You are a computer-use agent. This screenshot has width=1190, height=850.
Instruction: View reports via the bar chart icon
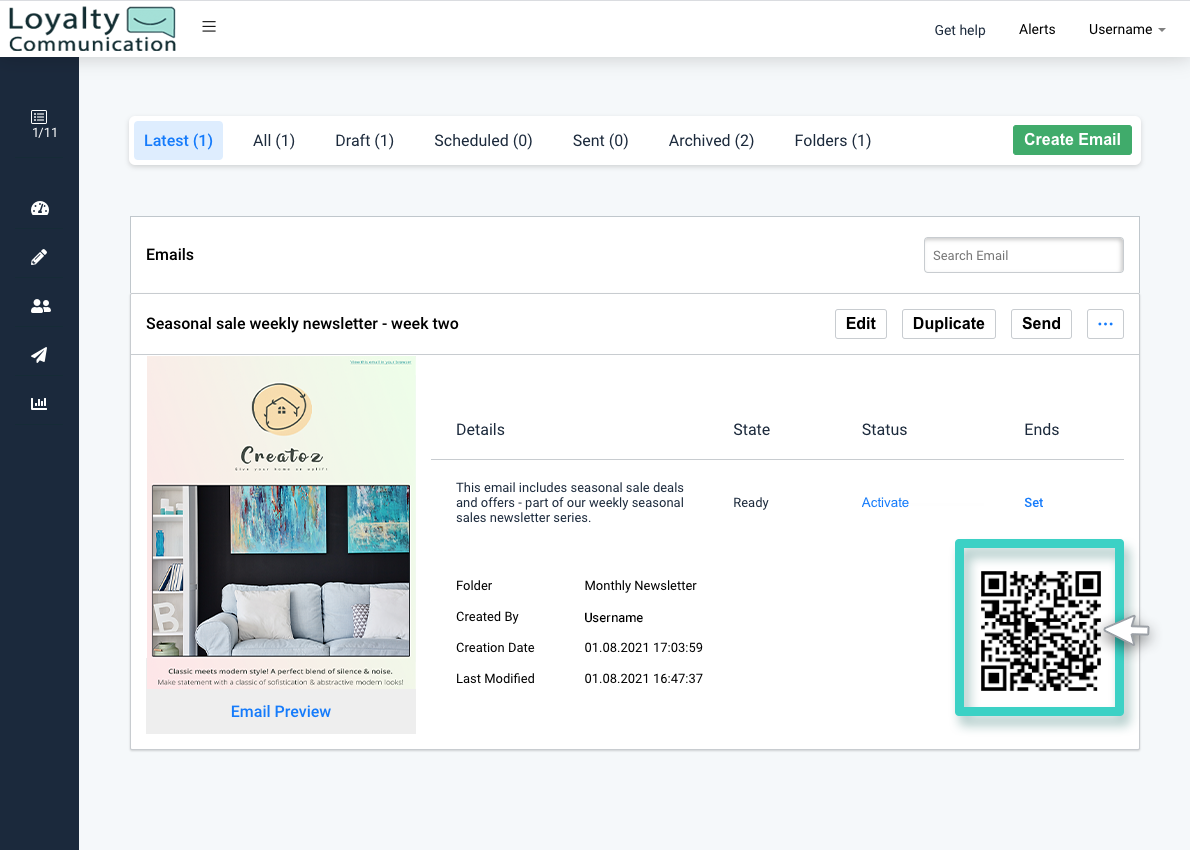pos(40,403)
